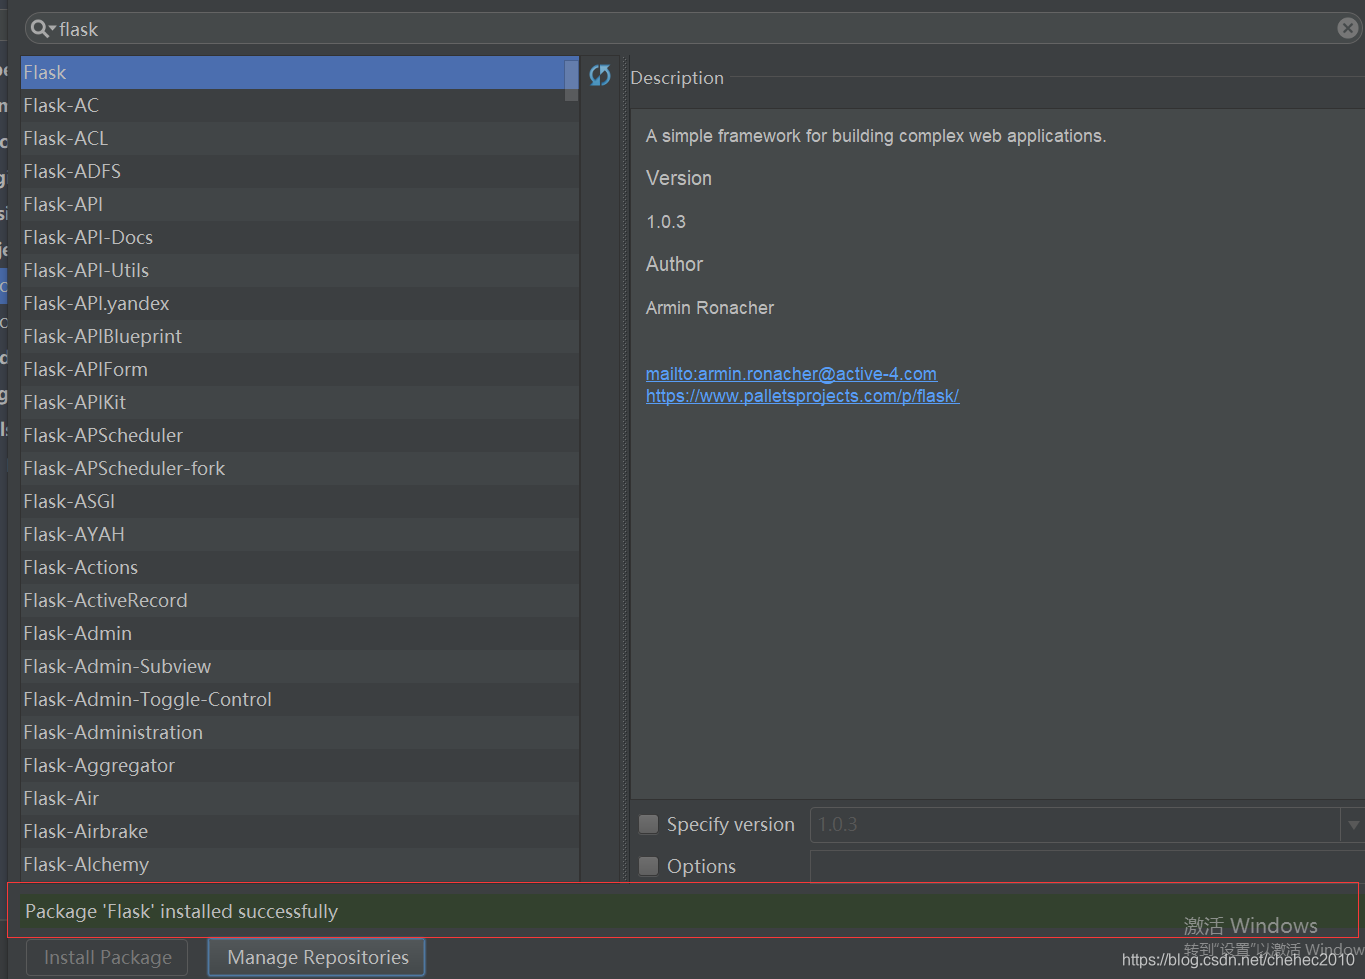Click the search field containing 'flask'
Screen dimensions: 1365x979
pos(693,29)
